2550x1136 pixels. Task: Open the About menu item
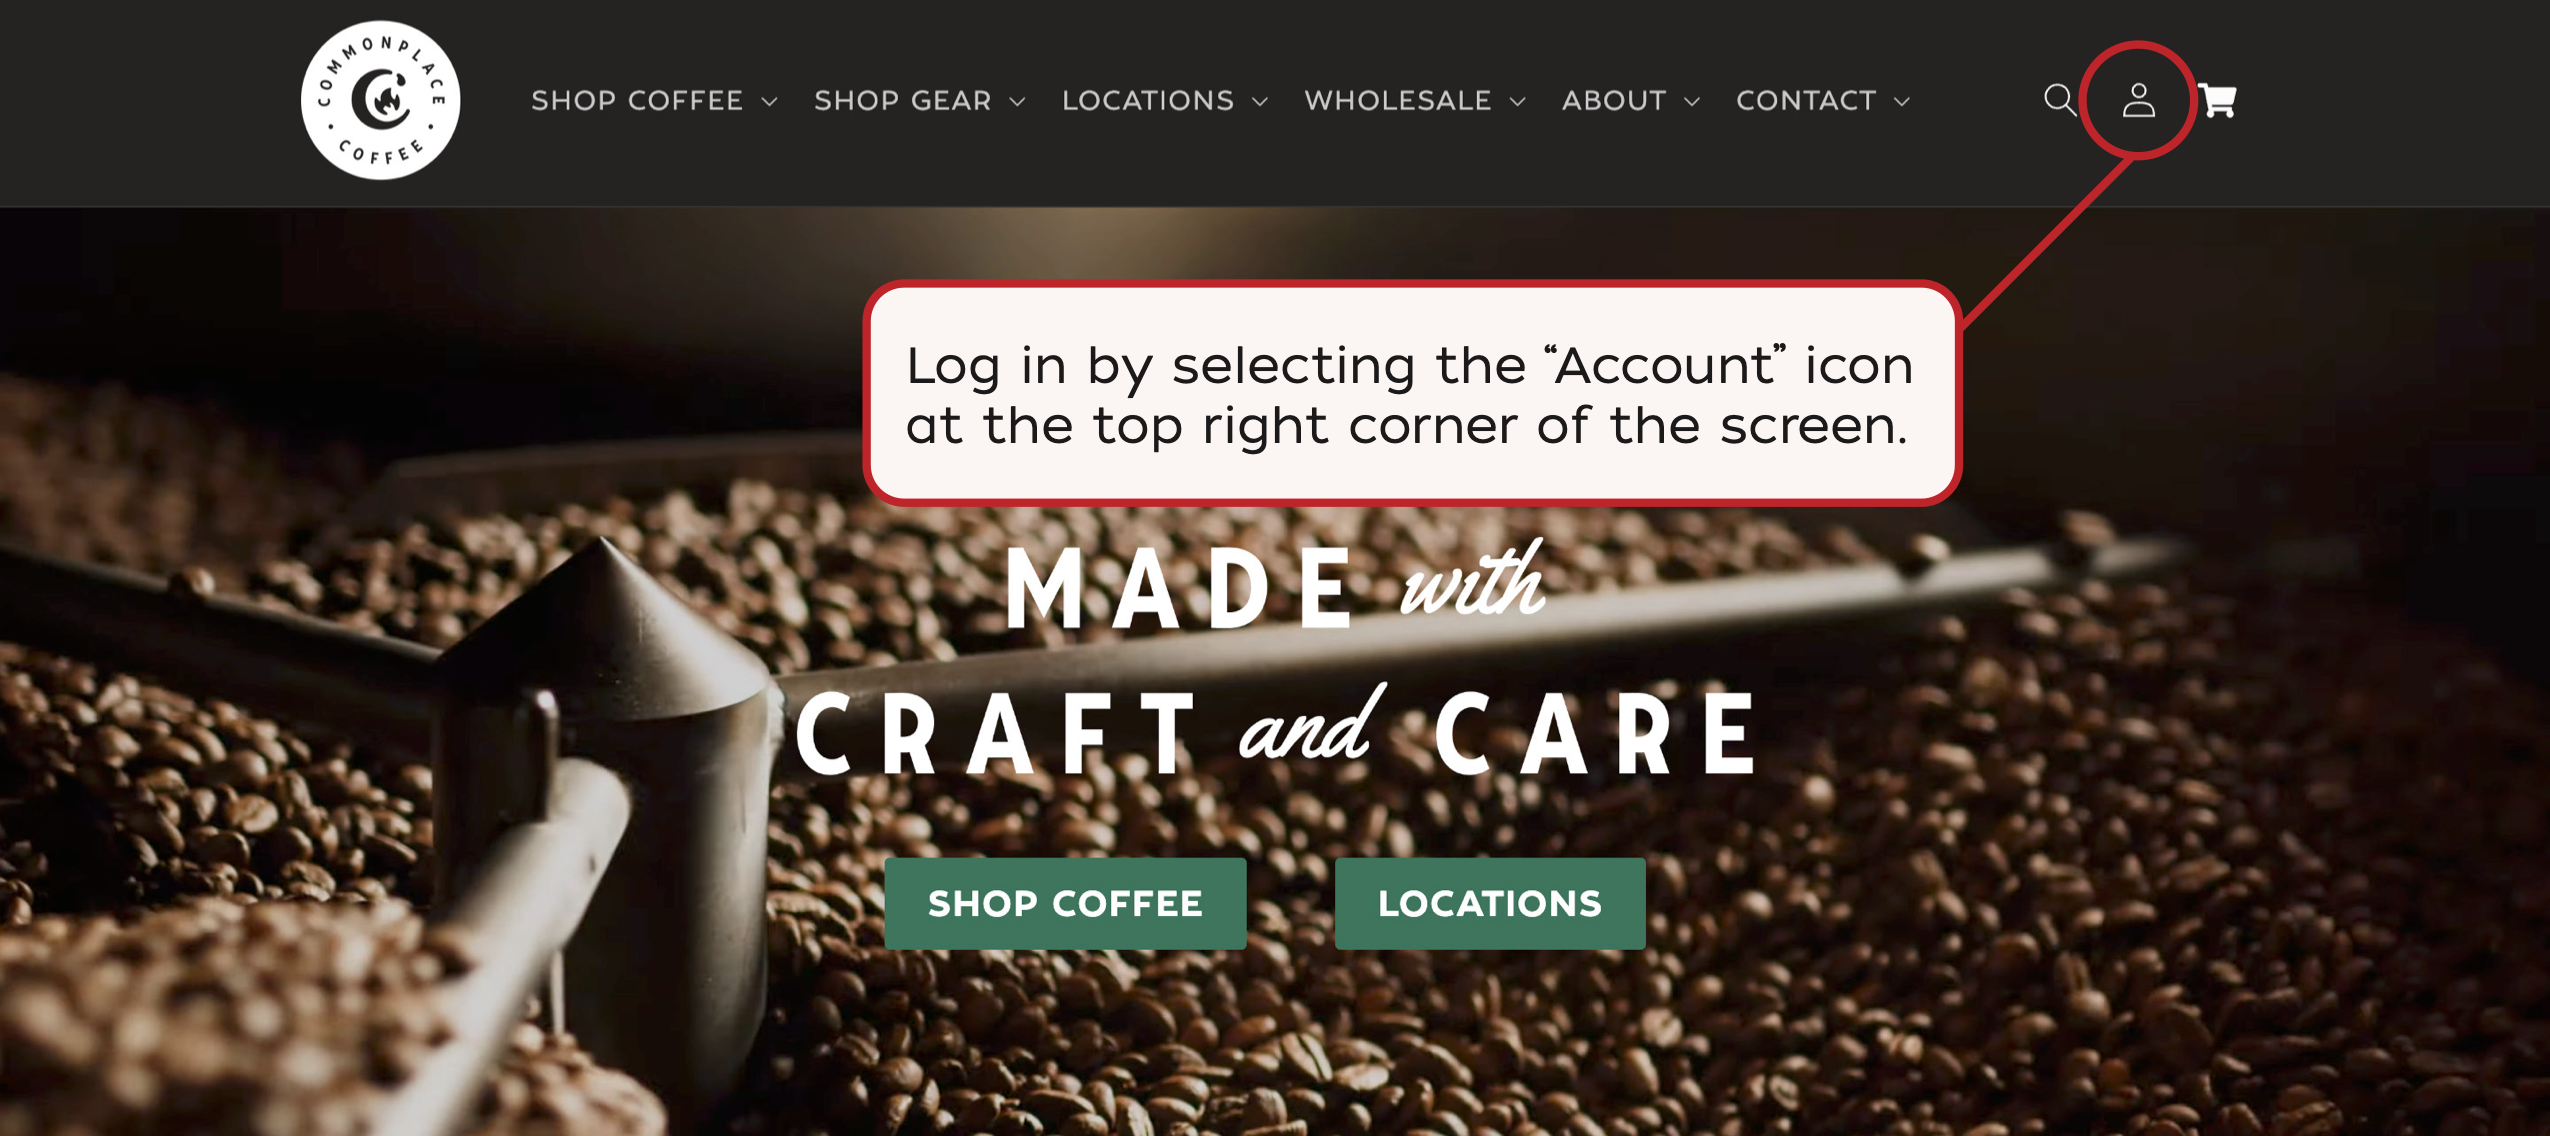pos(1614,100)
